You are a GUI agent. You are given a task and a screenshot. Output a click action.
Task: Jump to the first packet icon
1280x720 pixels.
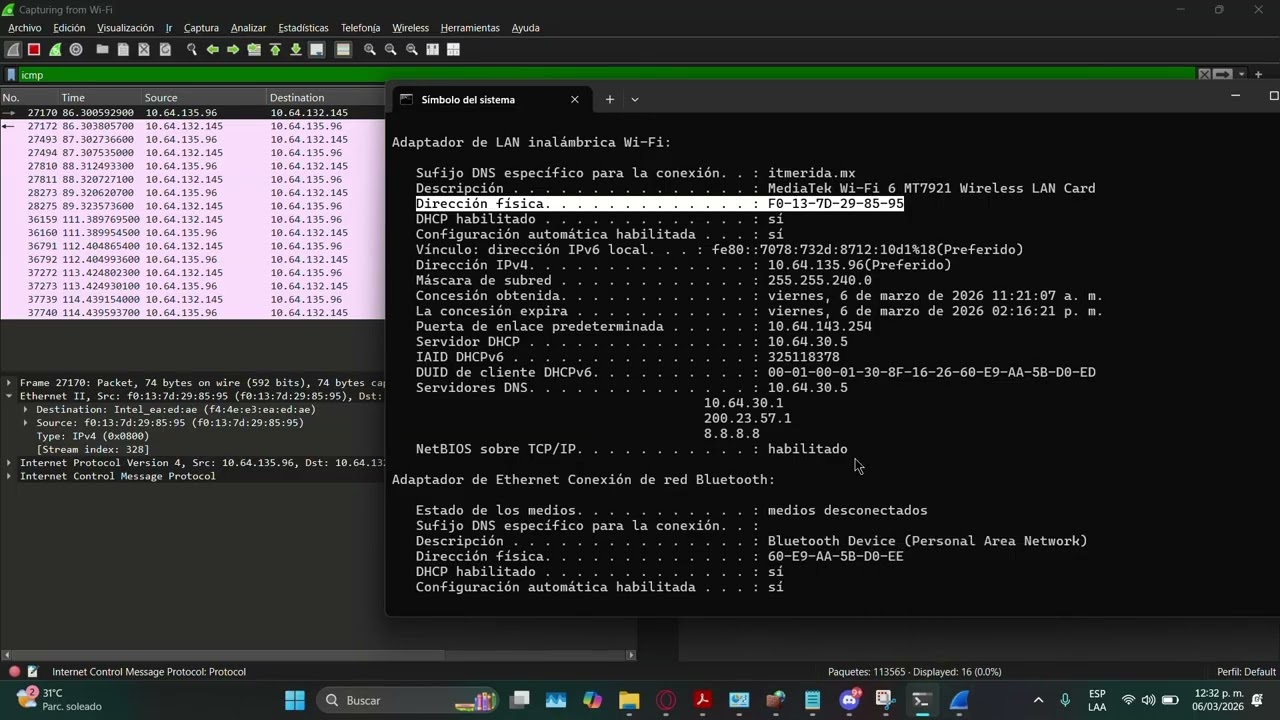coord(275,49)
